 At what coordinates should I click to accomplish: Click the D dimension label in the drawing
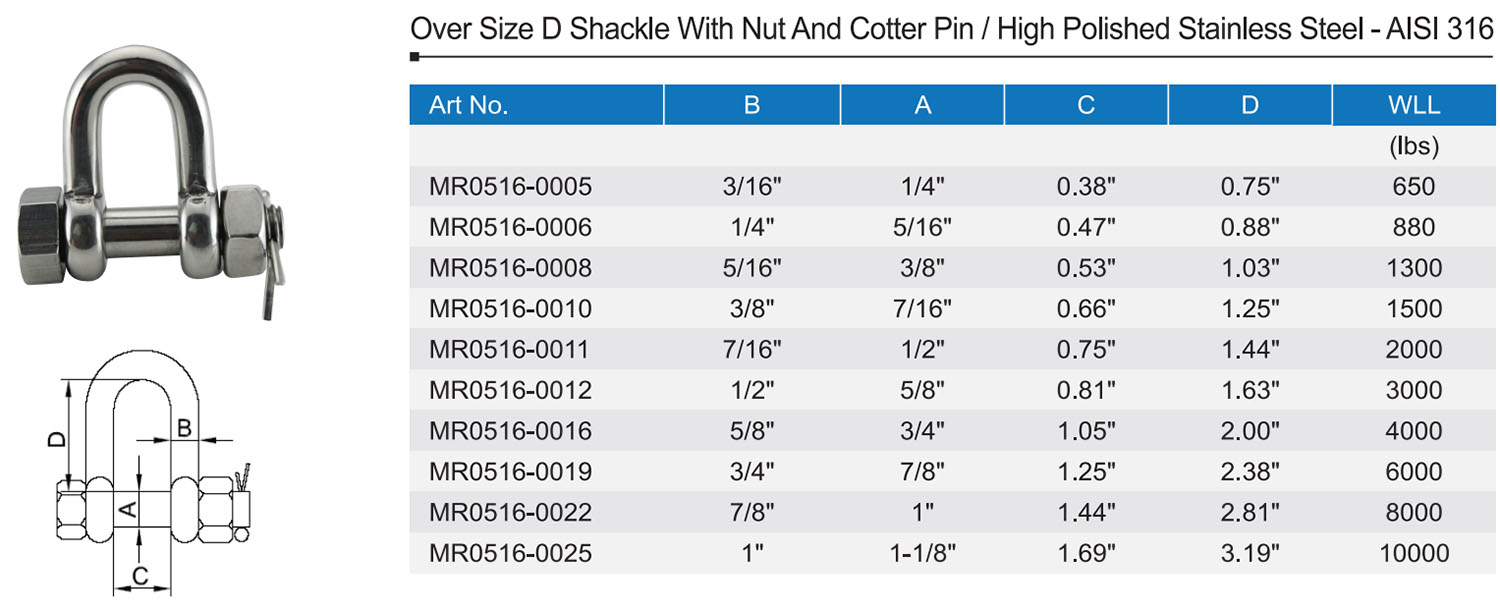tap(58, 437)
